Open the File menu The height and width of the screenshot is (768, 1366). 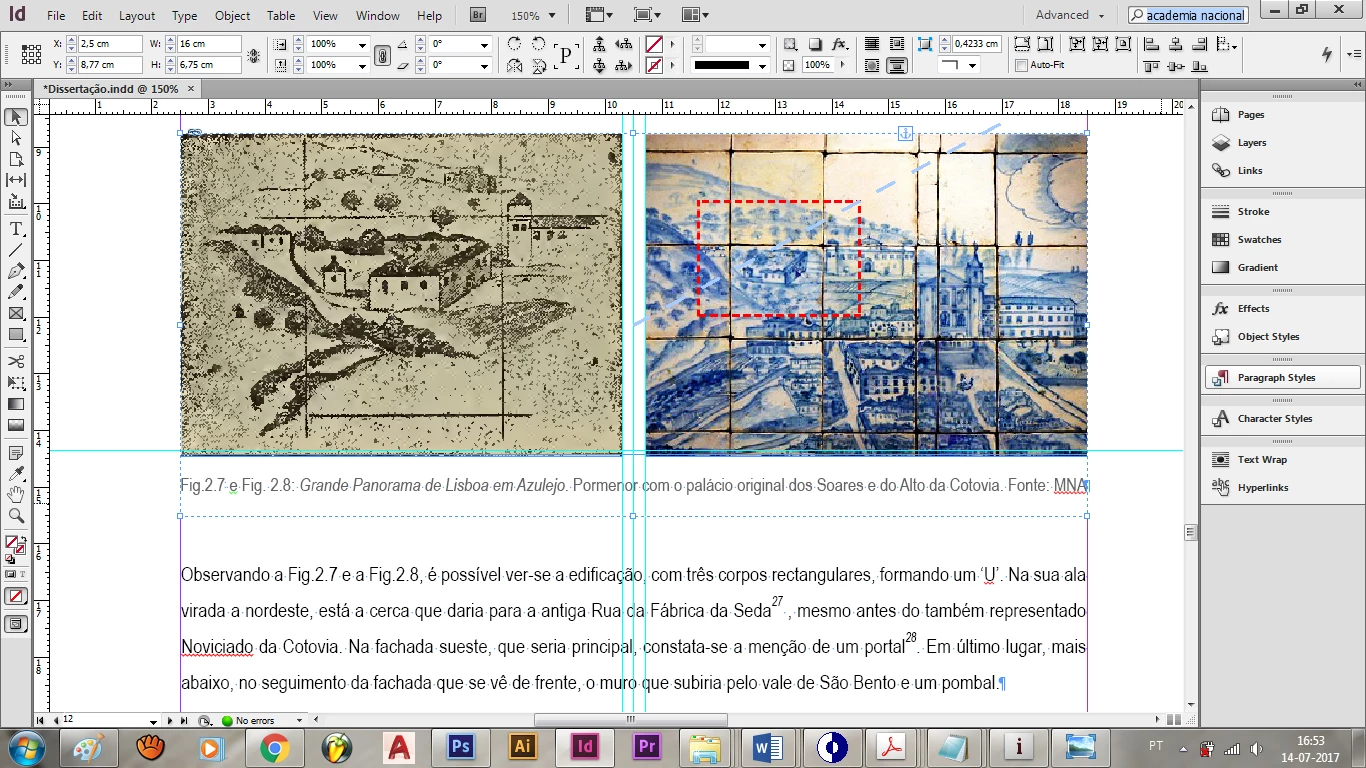tap(56, 16)
